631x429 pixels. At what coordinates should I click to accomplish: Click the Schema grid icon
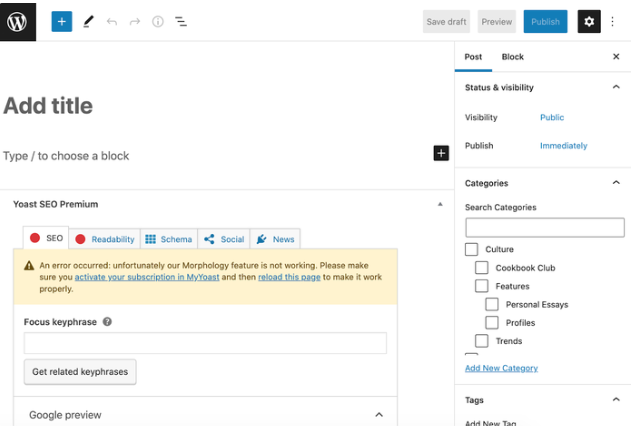click(151, 239)
